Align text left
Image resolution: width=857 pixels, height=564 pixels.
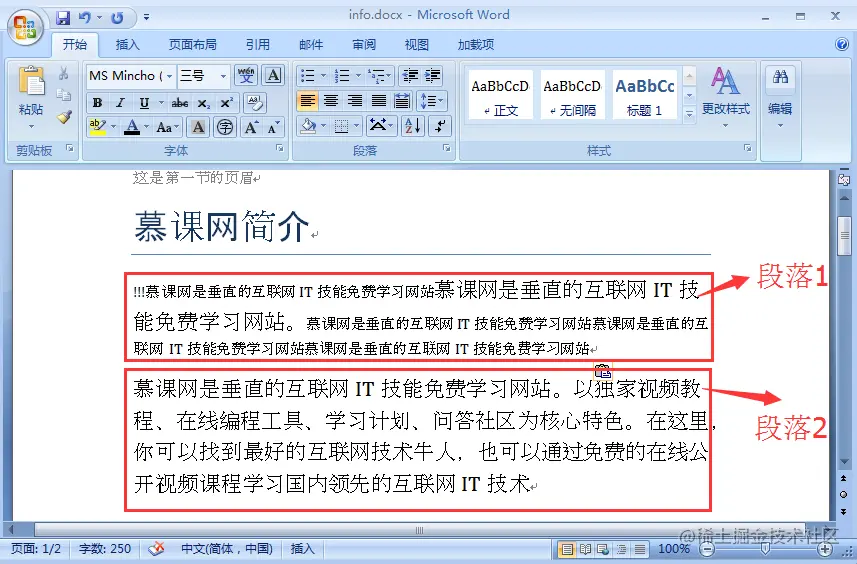[308, 101]
